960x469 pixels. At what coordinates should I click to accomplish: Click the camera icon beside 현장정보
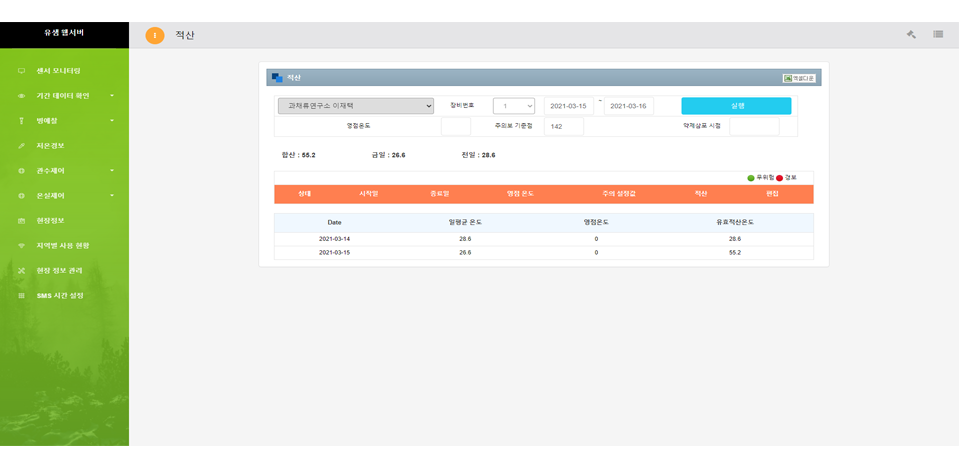(21, 220)
